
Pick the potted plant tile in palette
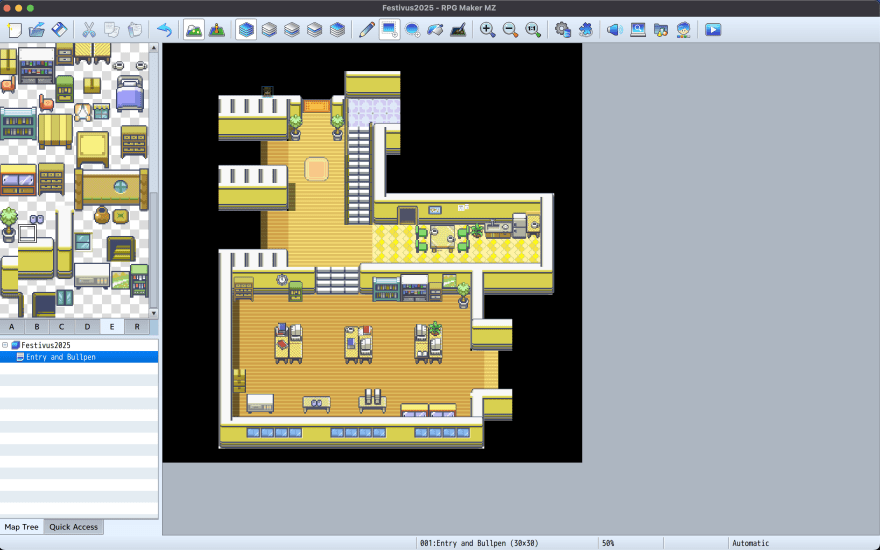pyautogui.click(x=8, y=224)
